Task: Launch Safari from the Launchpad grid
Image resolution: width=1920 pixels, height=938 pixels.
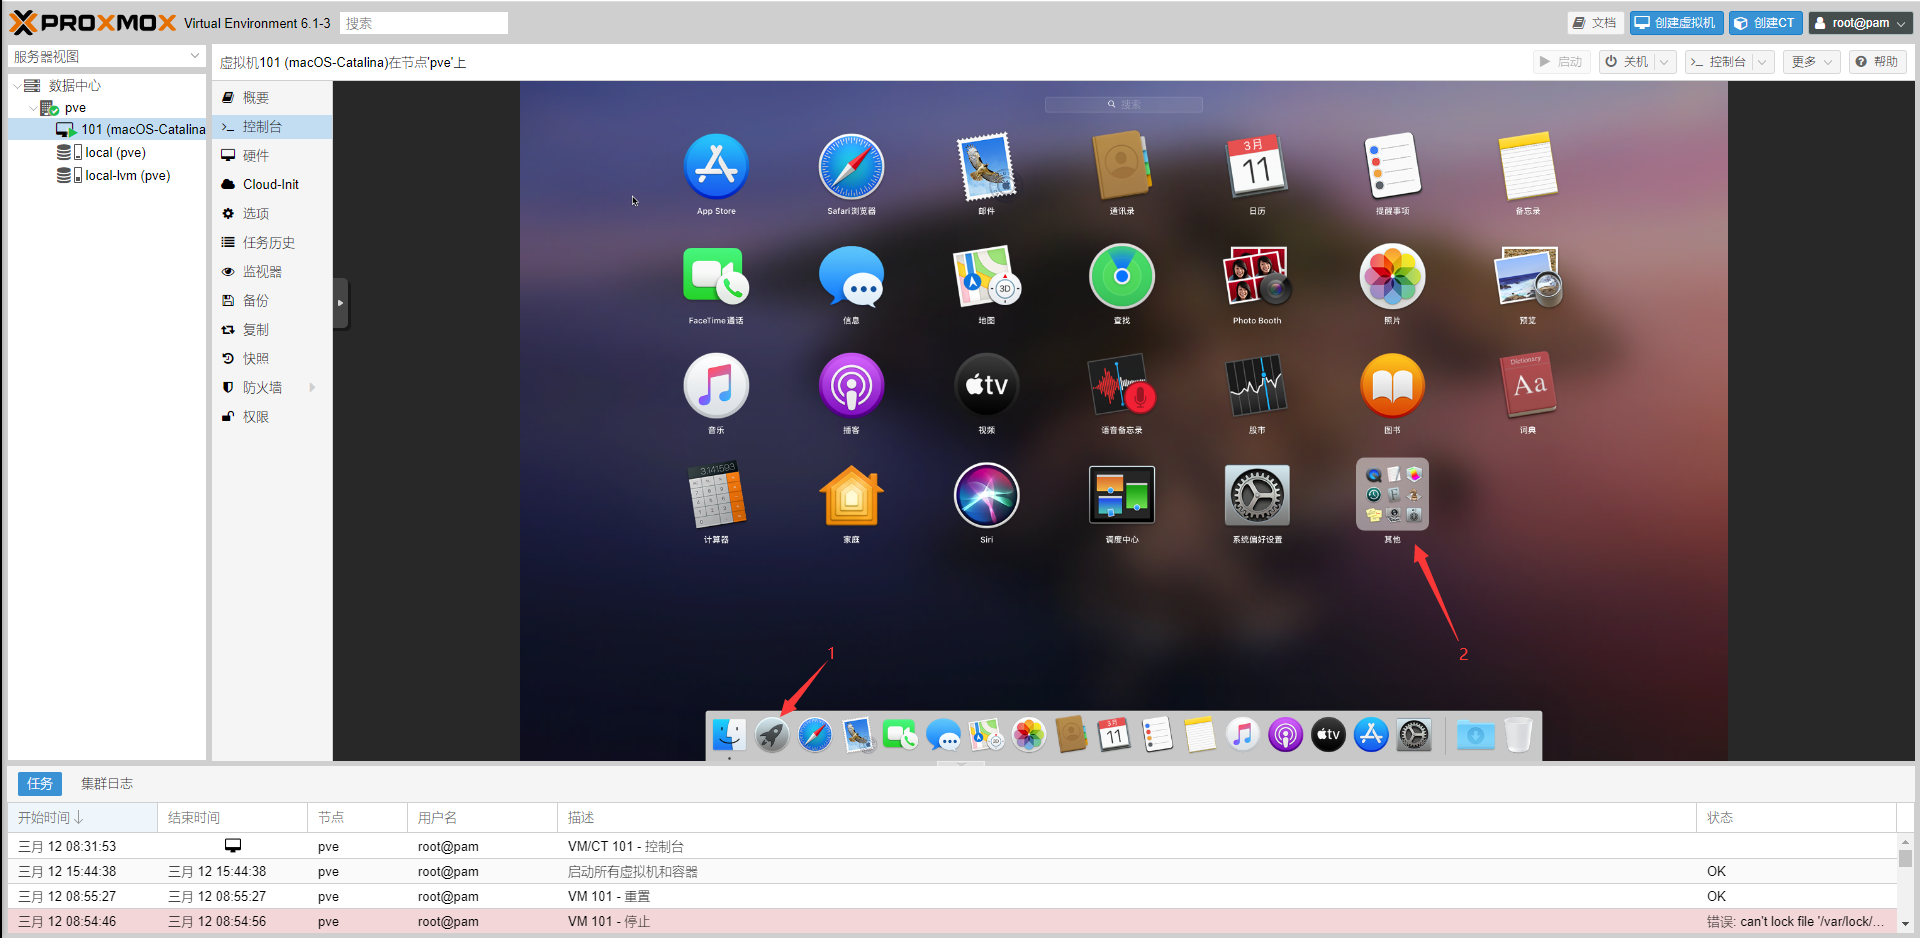Action: (851, 167)
